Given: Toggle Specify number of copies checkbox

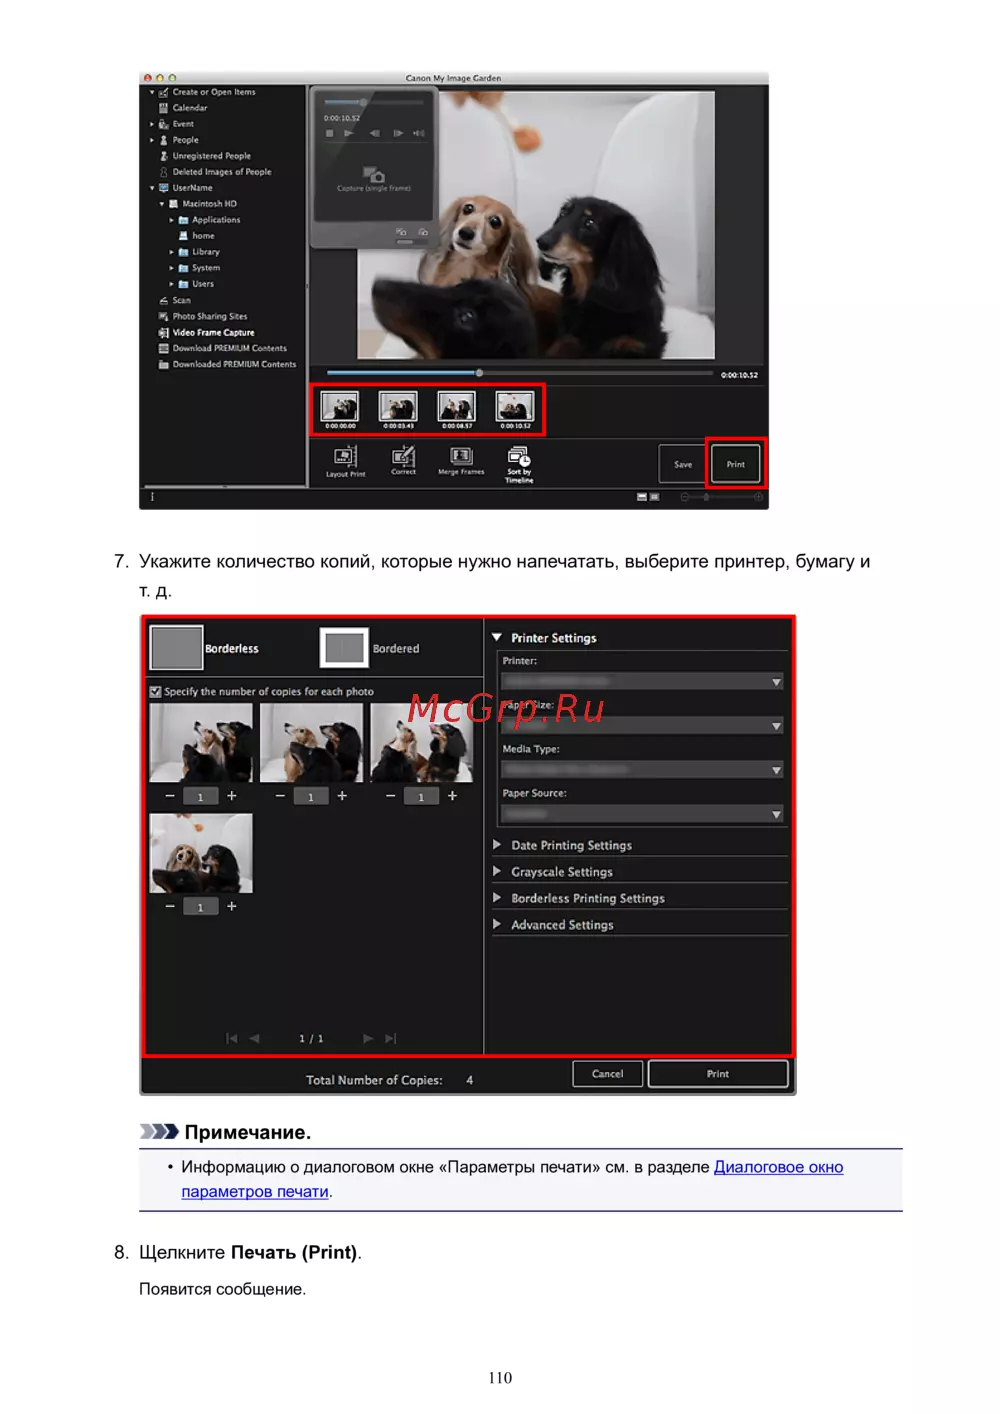Looking at the screenshot, I should tap(155, 691).
